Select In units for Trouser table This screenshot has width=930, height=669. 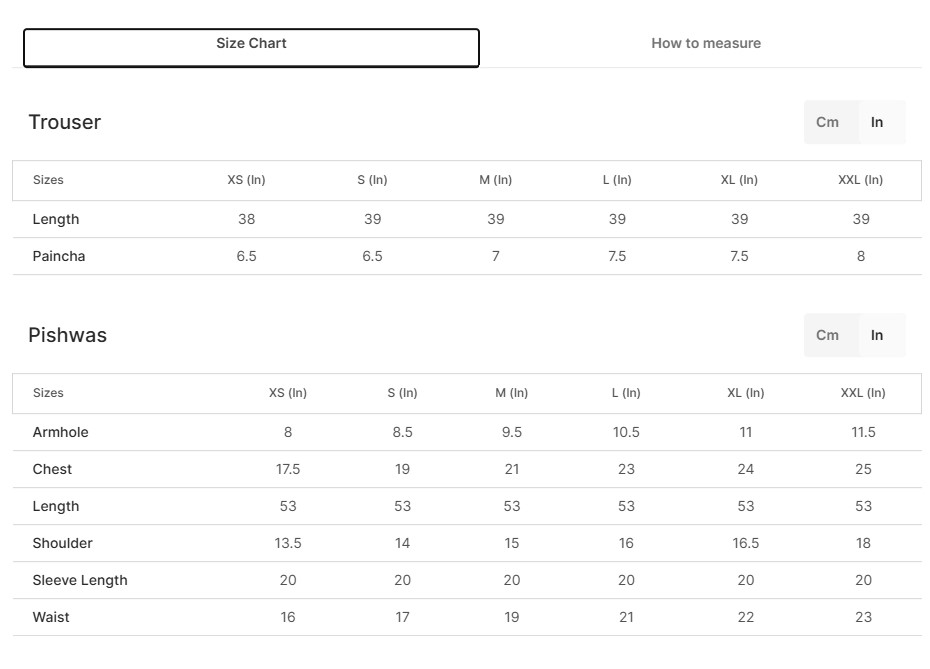tap(877, 122)
